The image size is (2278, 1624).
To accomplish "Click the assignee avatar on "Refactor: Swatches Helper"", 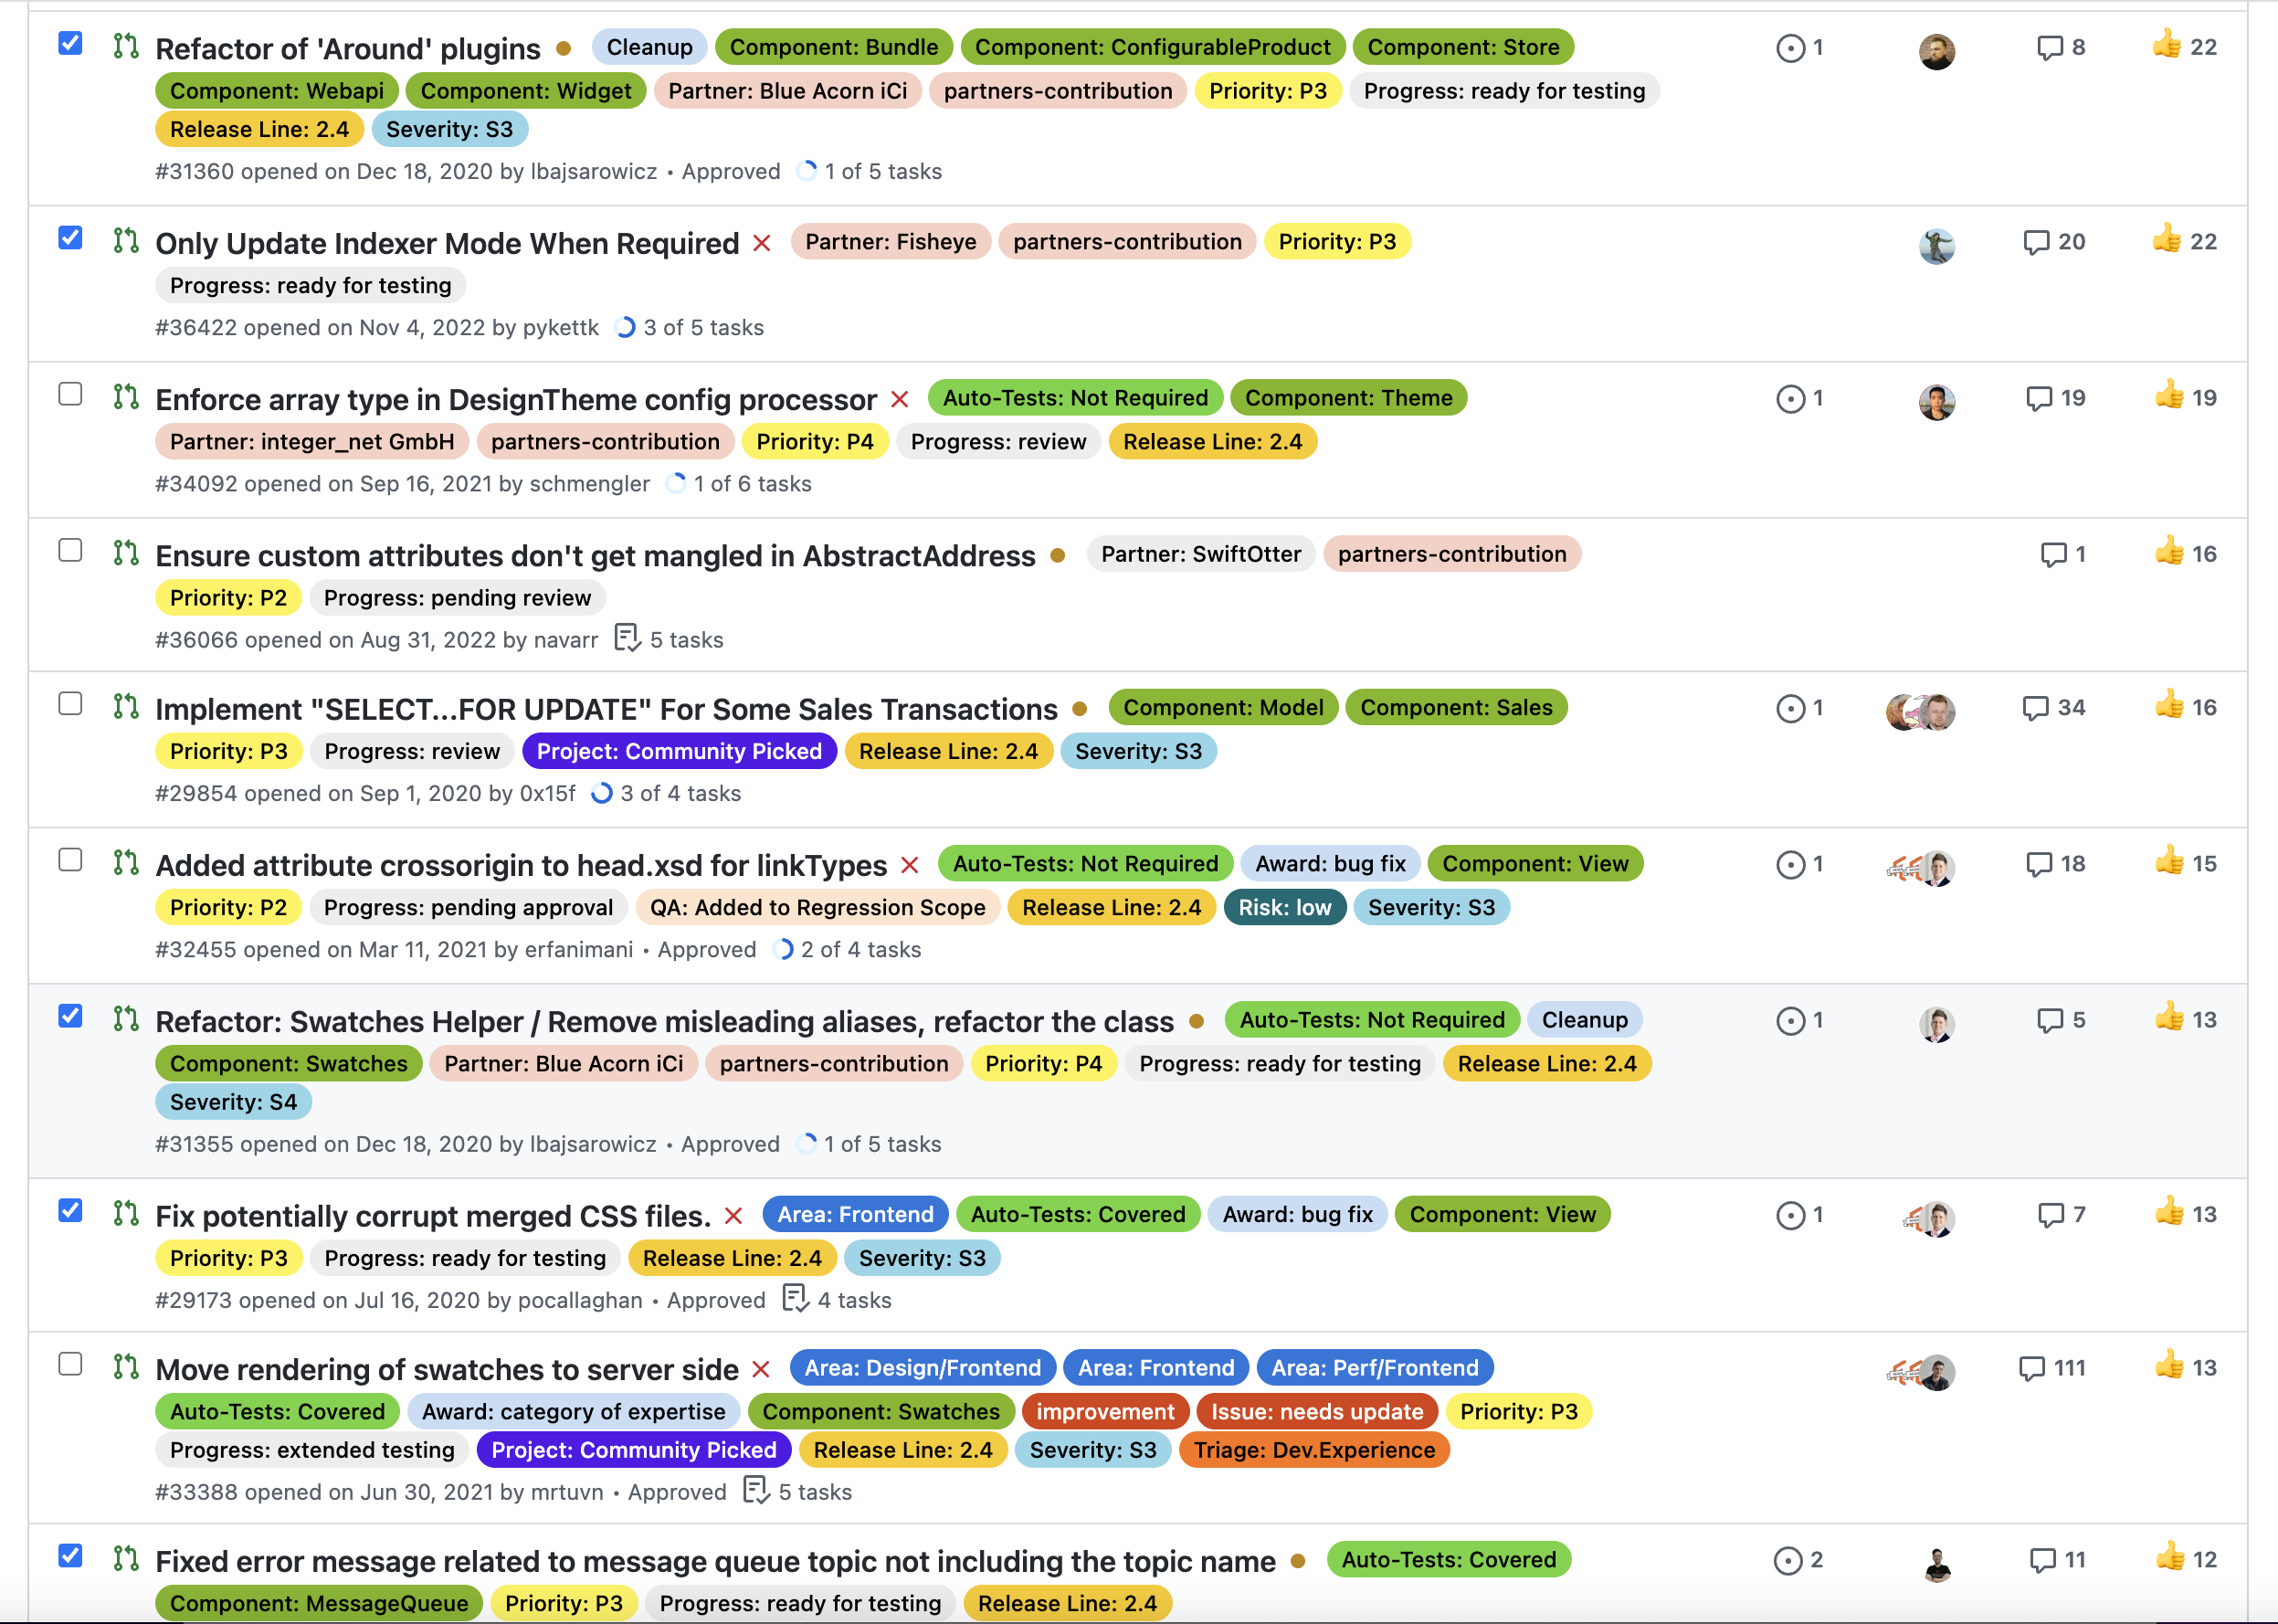I will pyautogui.click(x=1936, y=1022).
